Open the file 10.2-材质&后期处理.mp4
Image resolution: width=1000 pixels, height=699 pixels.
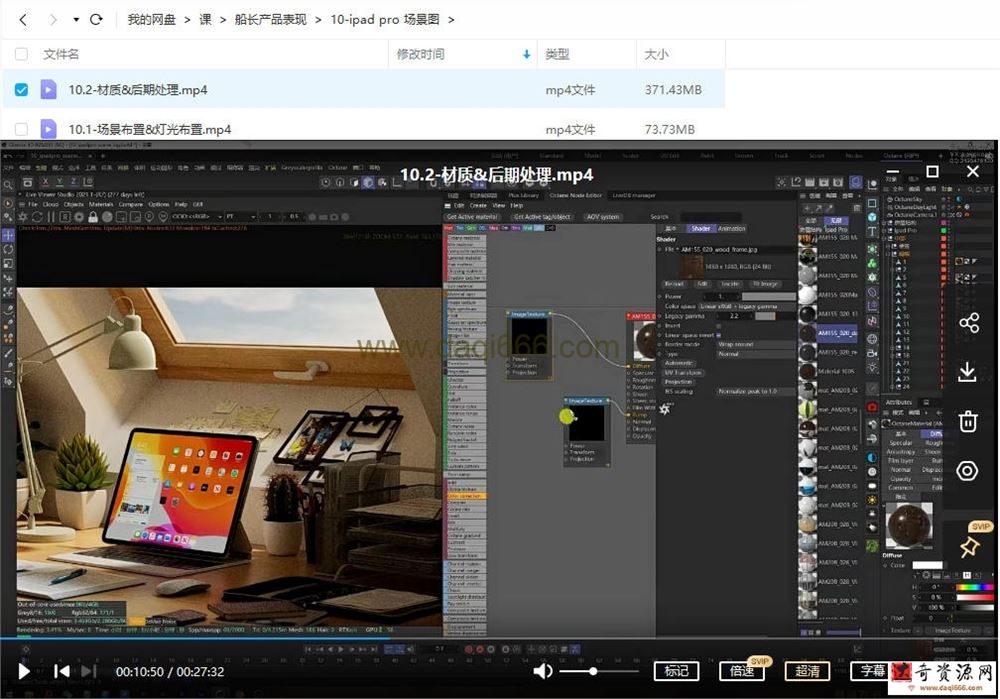(x=138, y=90)
